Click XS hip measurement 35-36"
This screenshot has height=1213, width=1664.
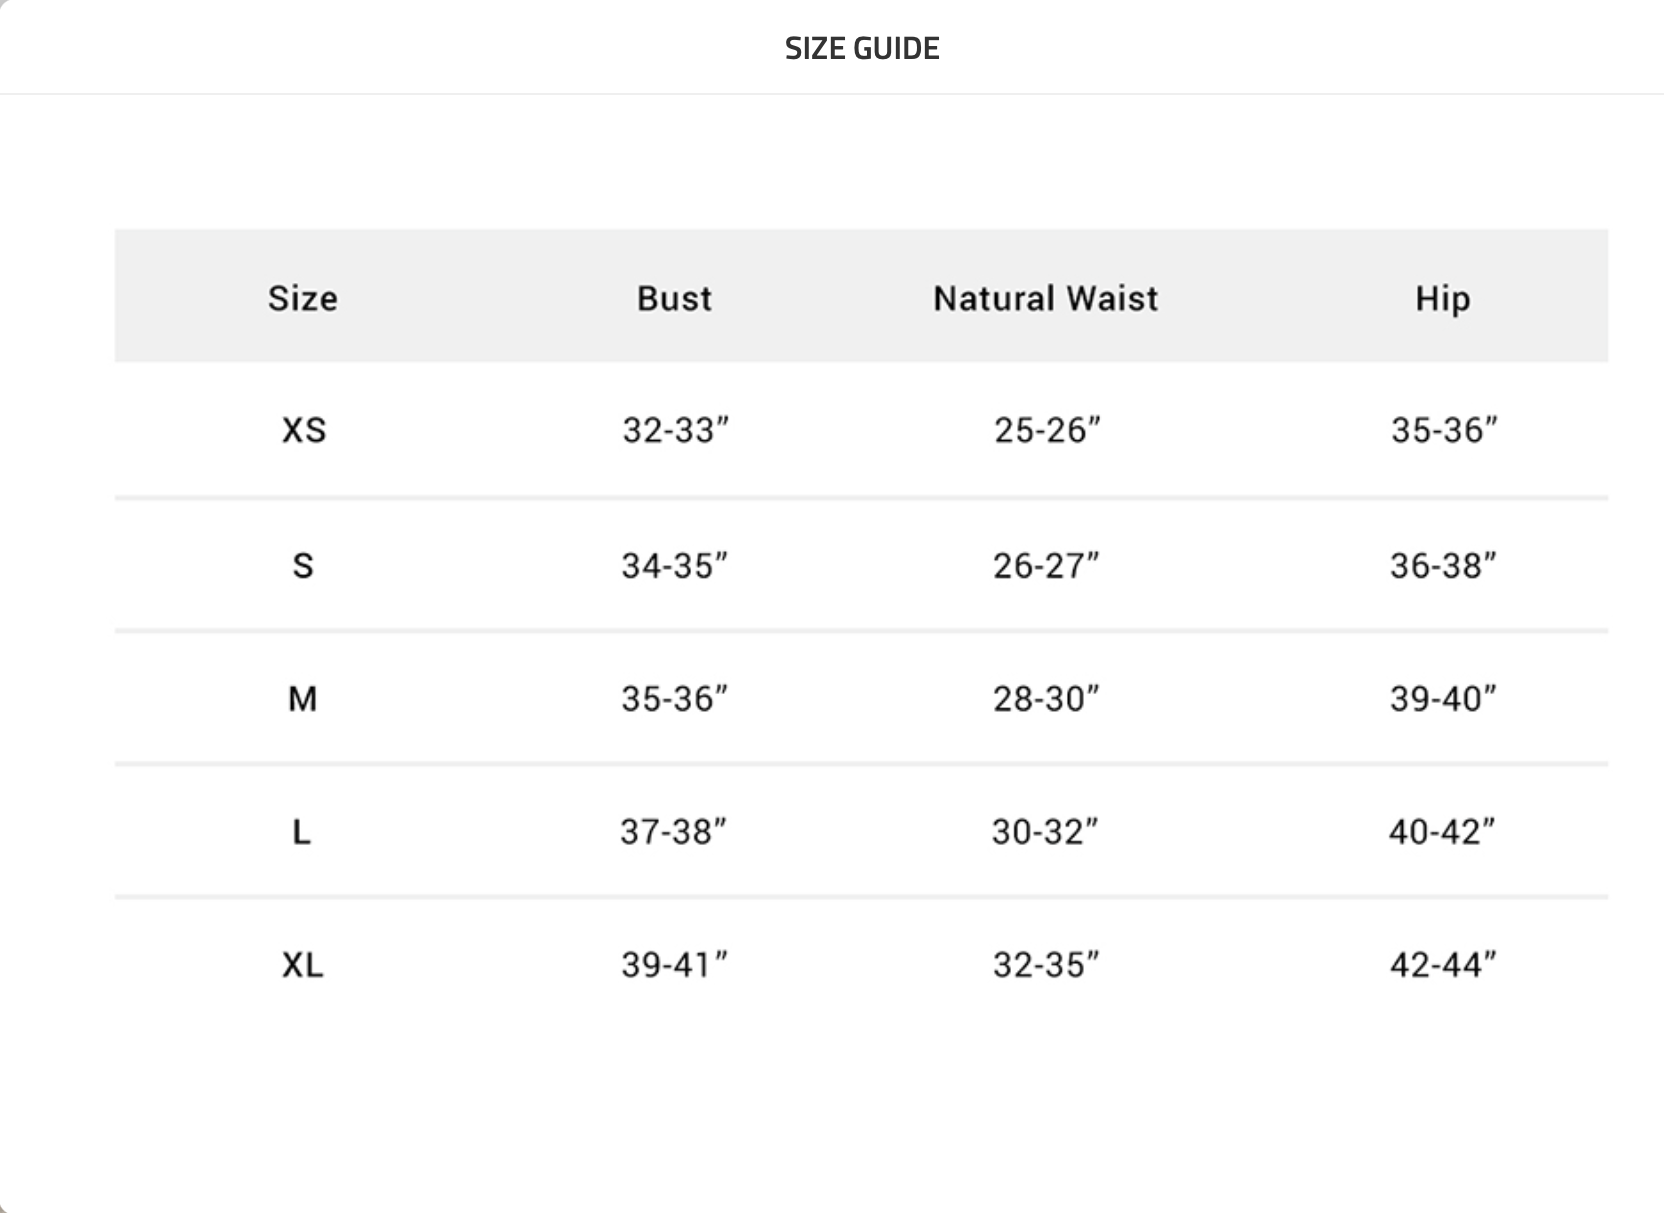pyautogui.click(x=1443, y=430)
